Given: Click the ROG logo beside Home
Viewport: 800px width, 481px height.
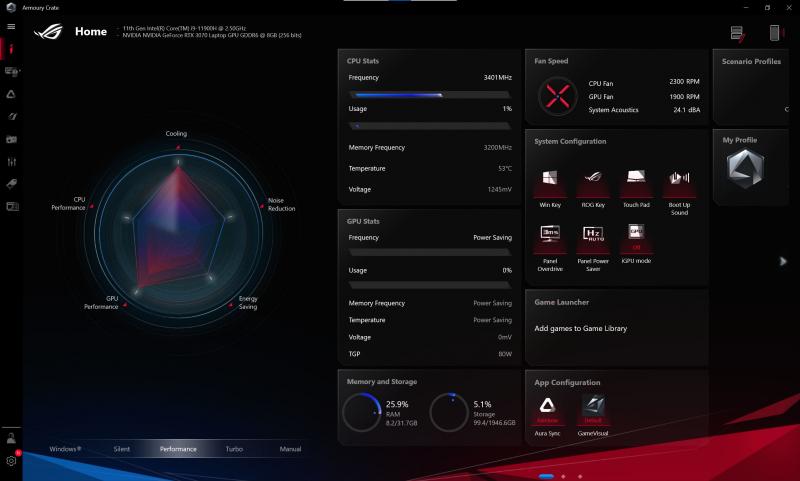Looking at the screenshot, I should 48,32.
